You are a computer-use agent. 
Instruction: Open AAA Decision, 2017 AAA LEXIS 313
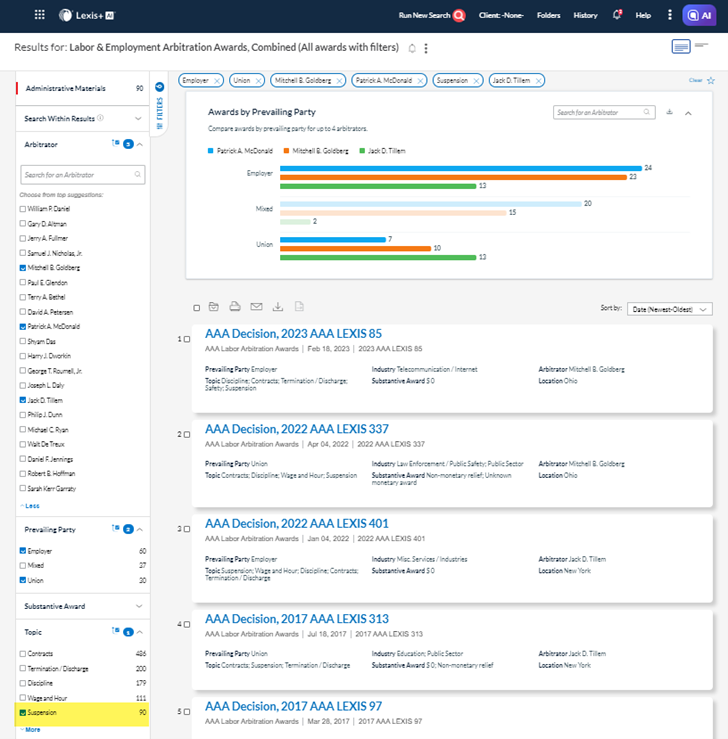coord(297,619)
